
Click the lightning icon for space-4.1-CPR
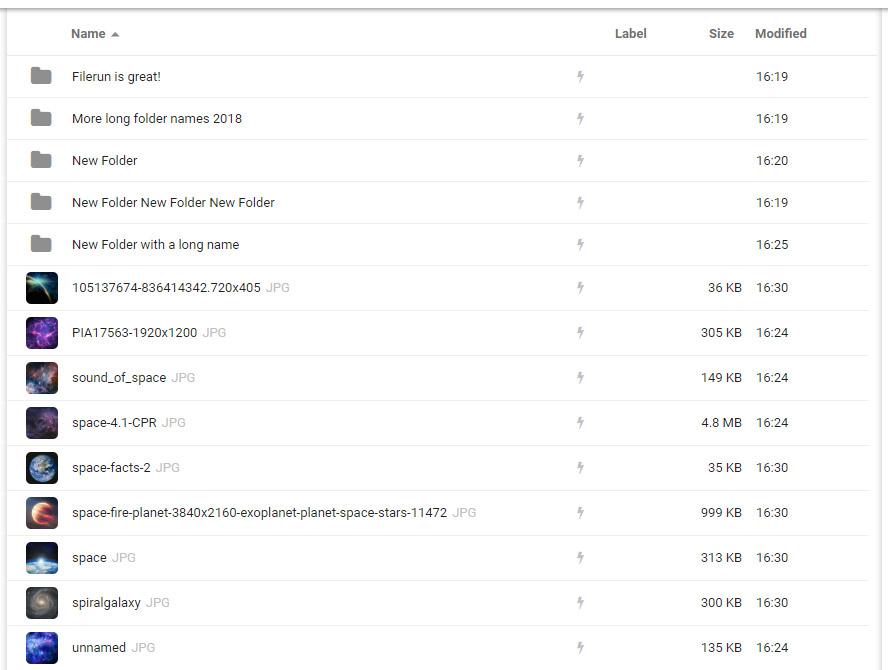pyautogui.click(x=580, y=423)
